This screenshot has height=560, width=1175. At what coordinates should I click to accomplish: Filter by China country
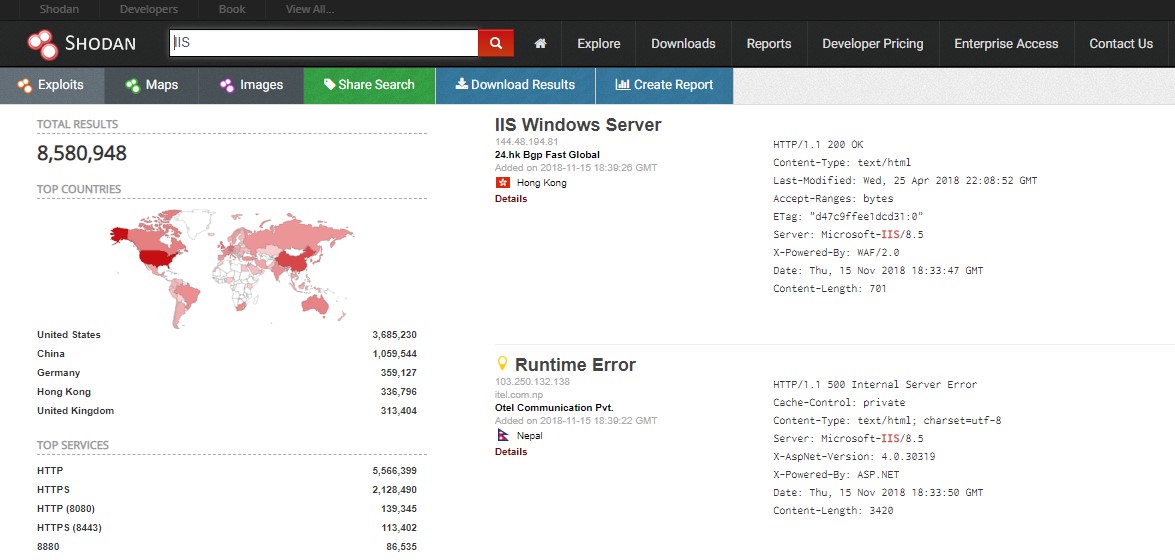pos(51,354)
